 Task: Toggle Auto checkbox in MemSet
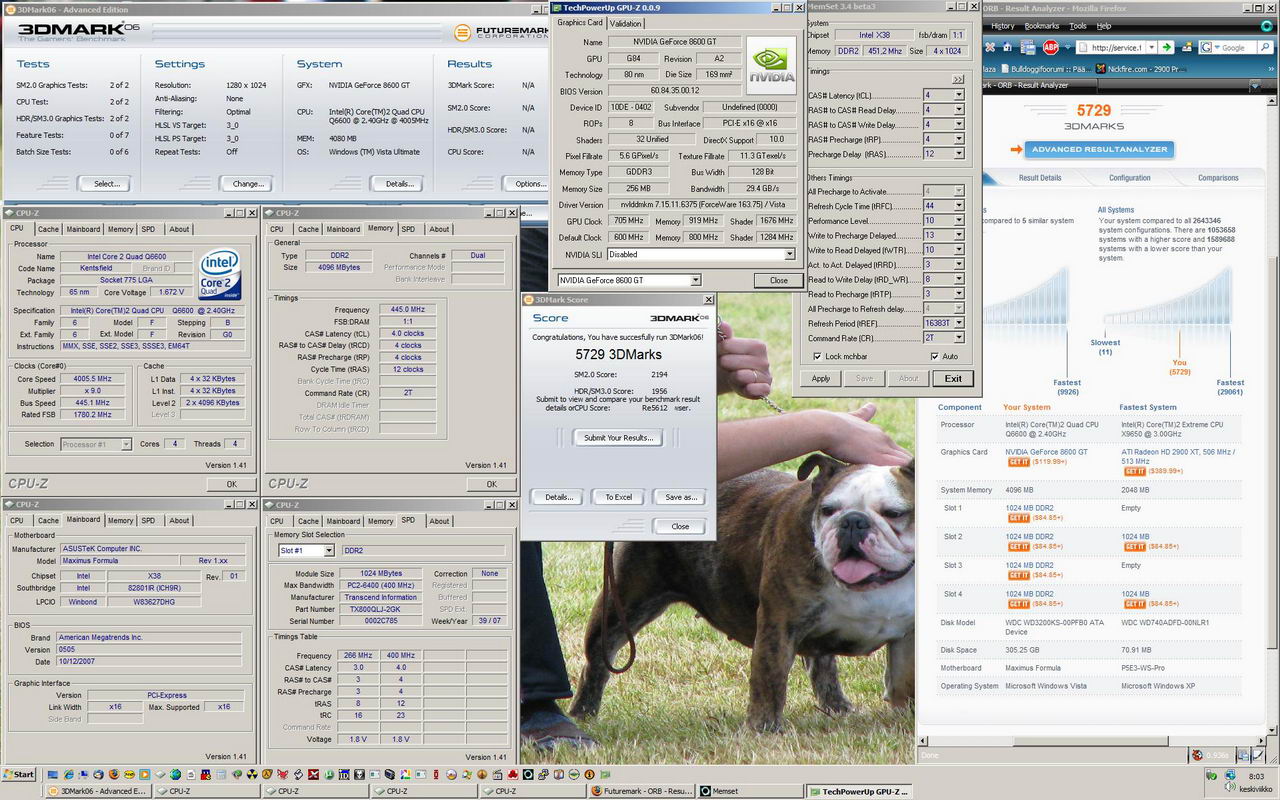coord(935,356)
